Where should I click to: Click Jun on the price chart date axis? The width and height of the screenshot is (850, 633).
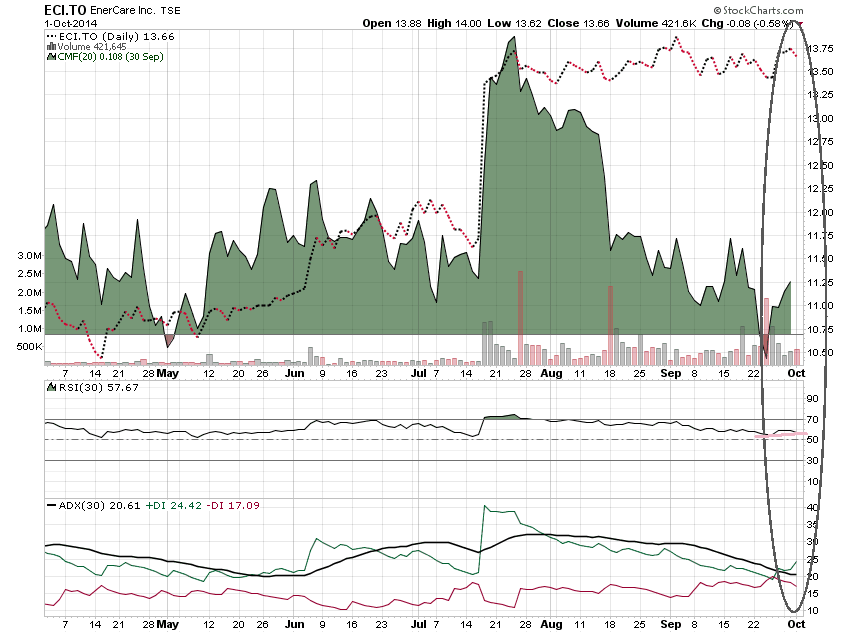coord(295,373)
